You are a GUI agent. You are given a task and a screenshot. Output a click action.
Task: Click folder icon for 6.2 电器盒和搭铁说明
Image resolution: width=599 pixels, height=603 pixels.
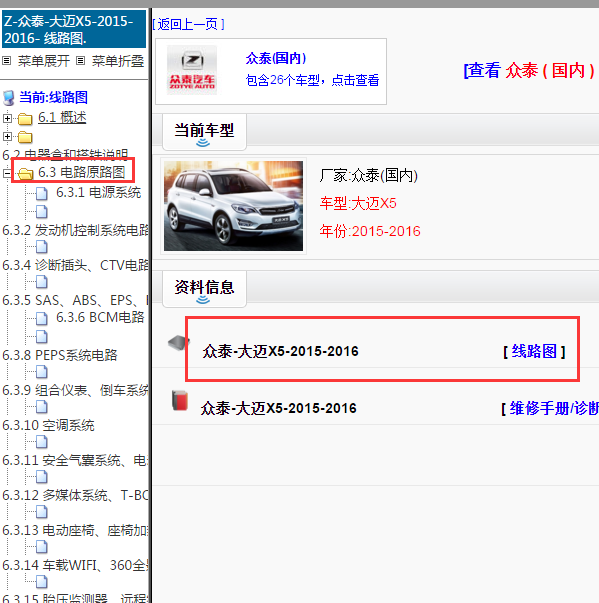25,137
